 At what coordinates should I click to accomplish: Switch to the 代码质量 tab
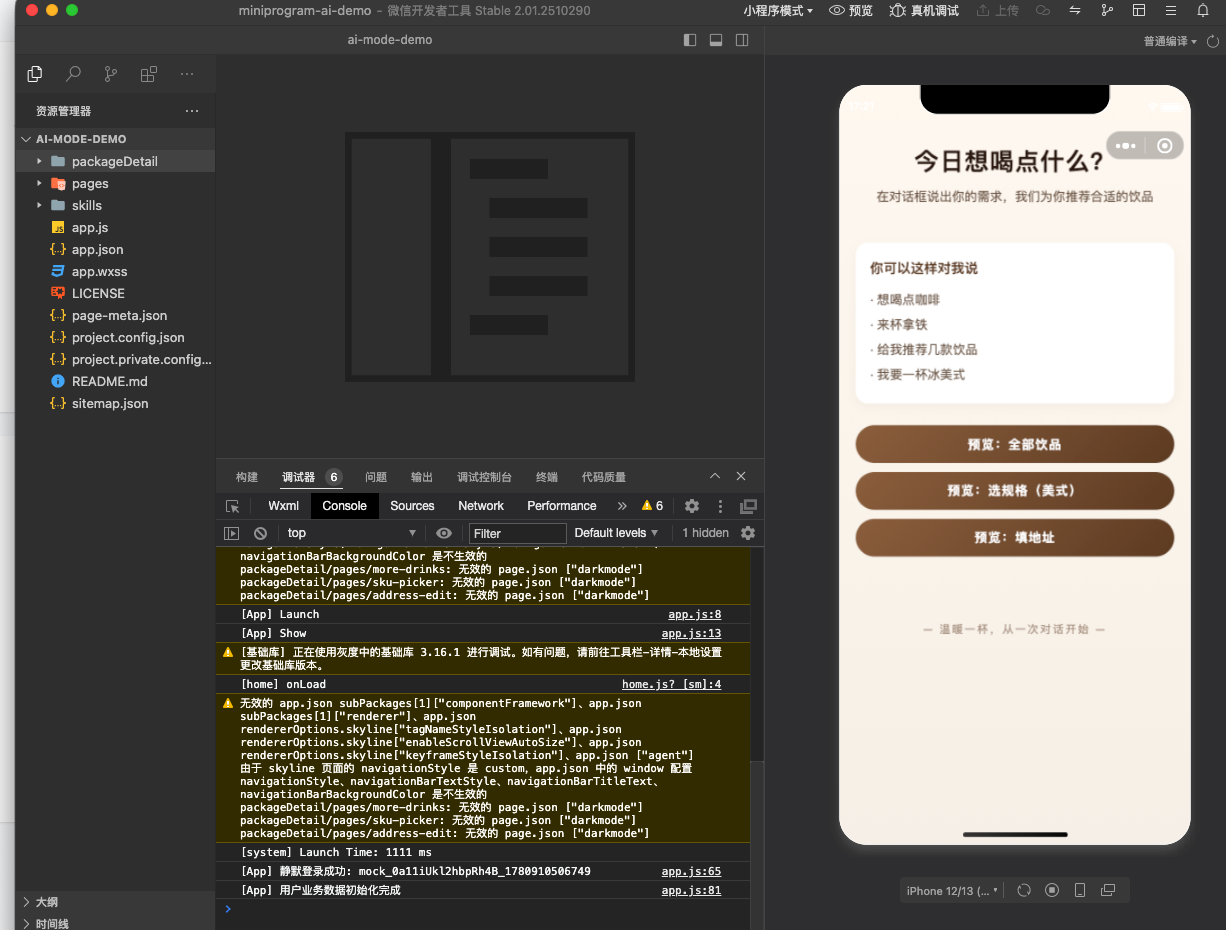(604, 477)
